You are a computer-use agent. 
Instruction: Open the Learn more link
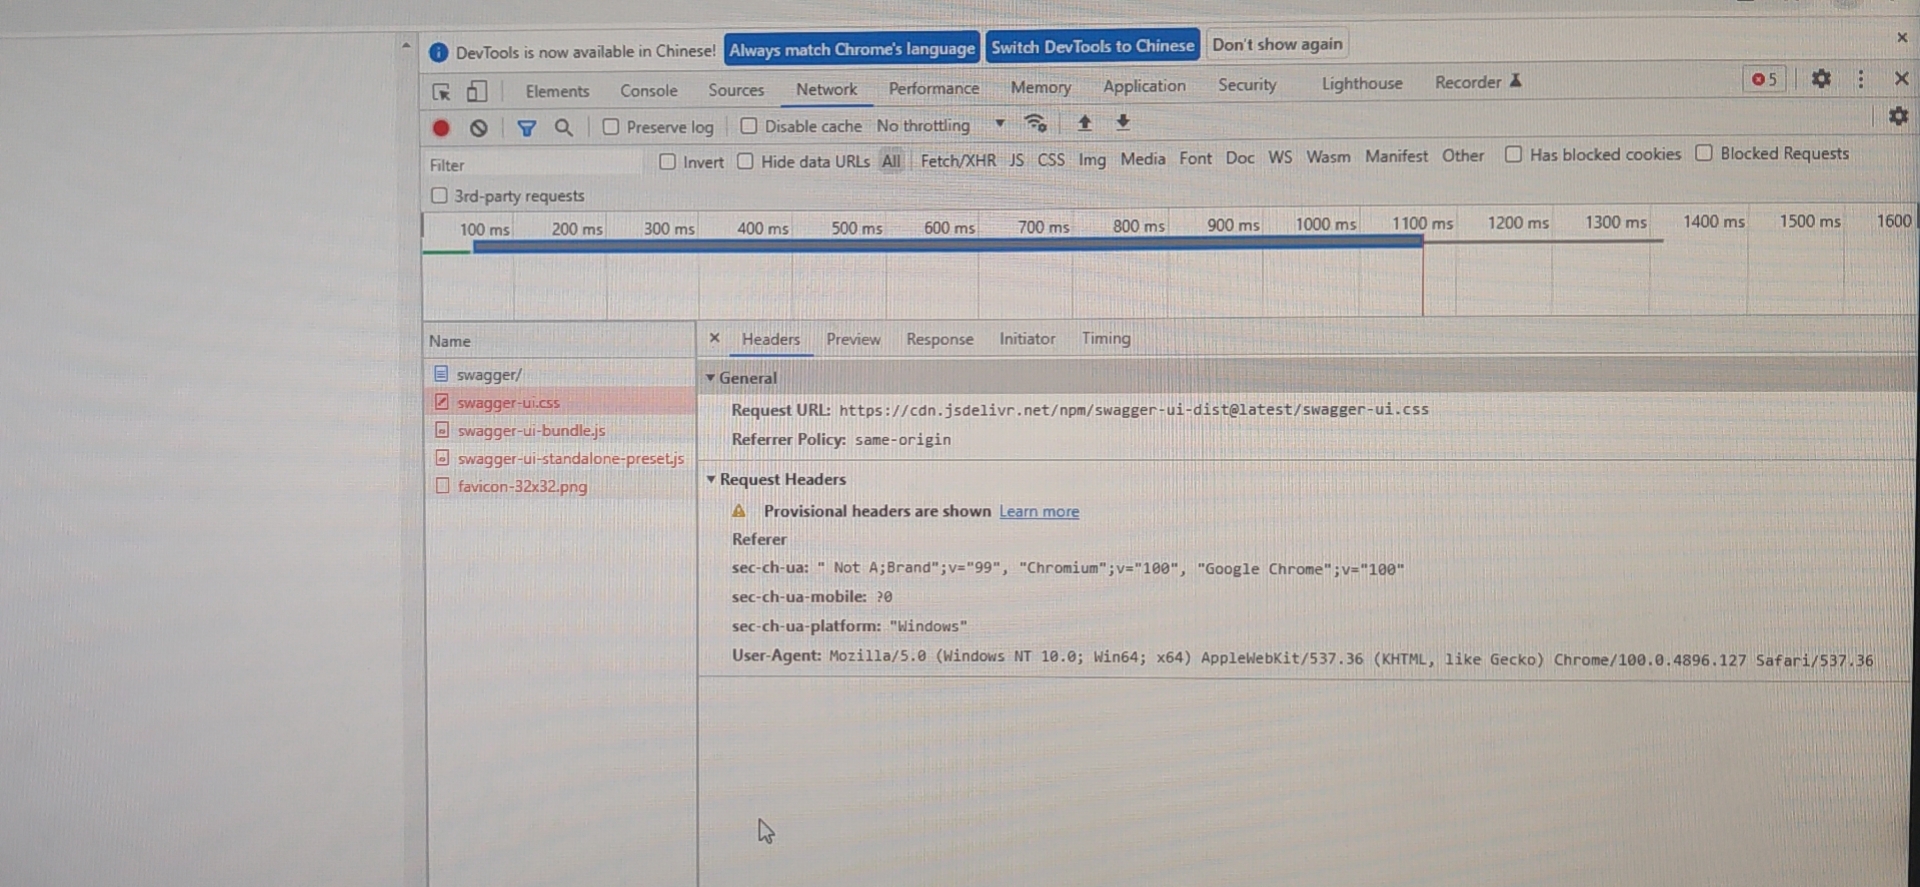click(x=1039, y=511)
